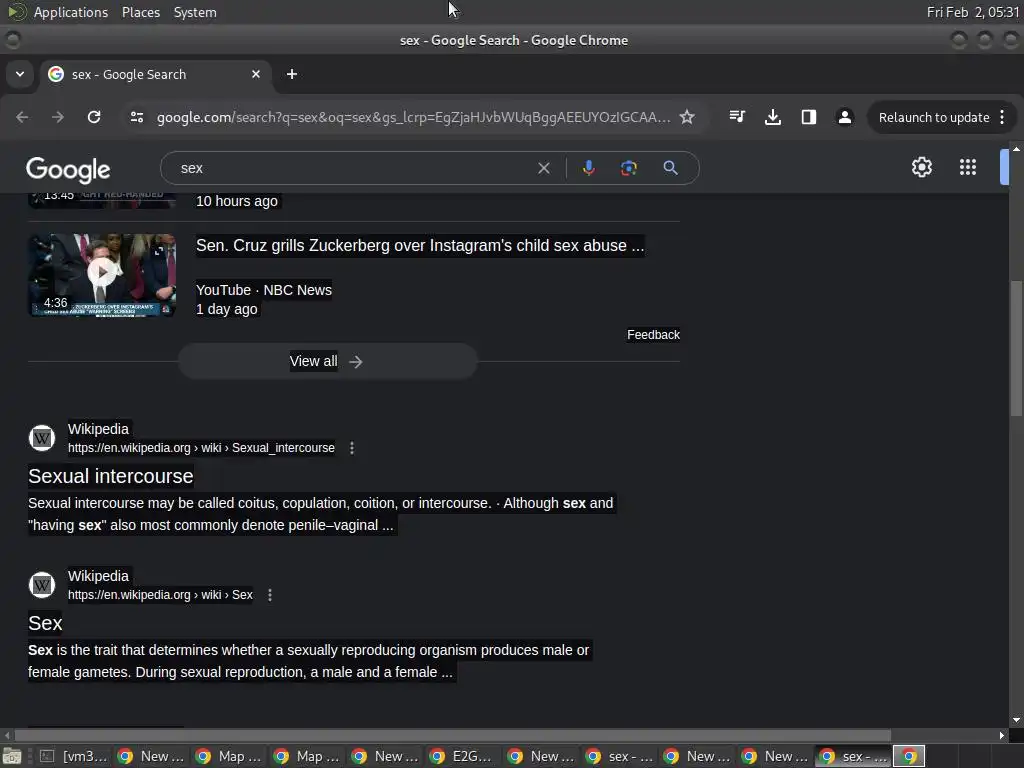Open a new tab with plus button
The image size is (1024, 768).
(x=292, y=74)
